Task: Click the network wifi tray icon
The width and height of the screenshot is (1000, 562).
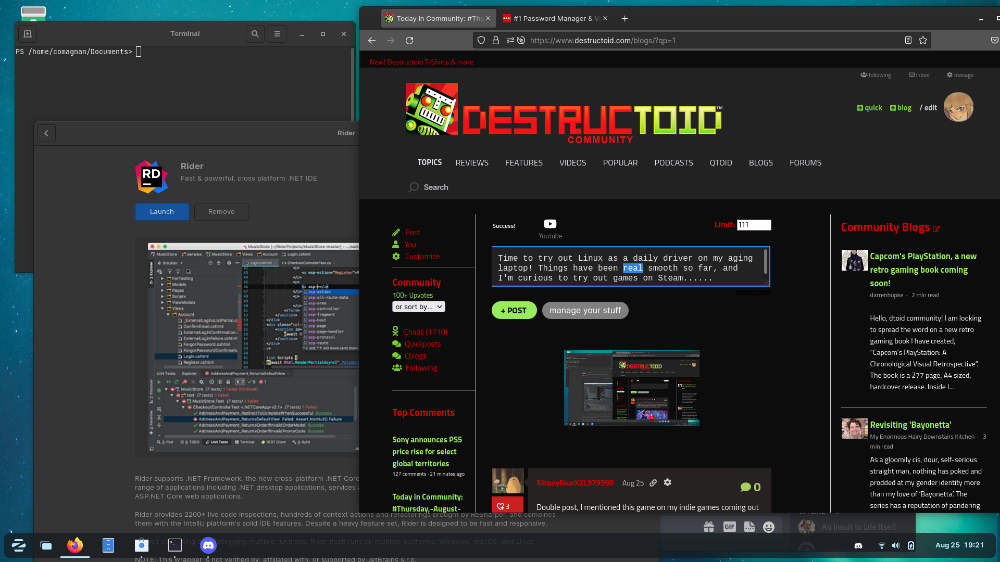Action: pyautogui.click(x=881, y=545)
